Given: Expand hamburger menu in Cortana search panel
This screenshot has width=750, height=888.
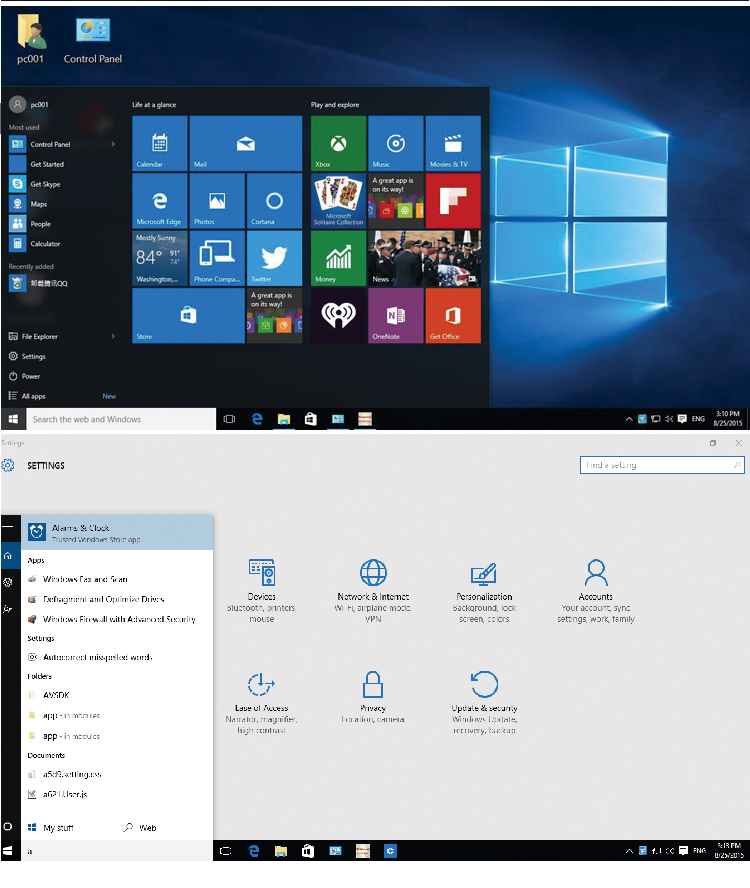Looking at the screenshot, I should pos(8,526).
